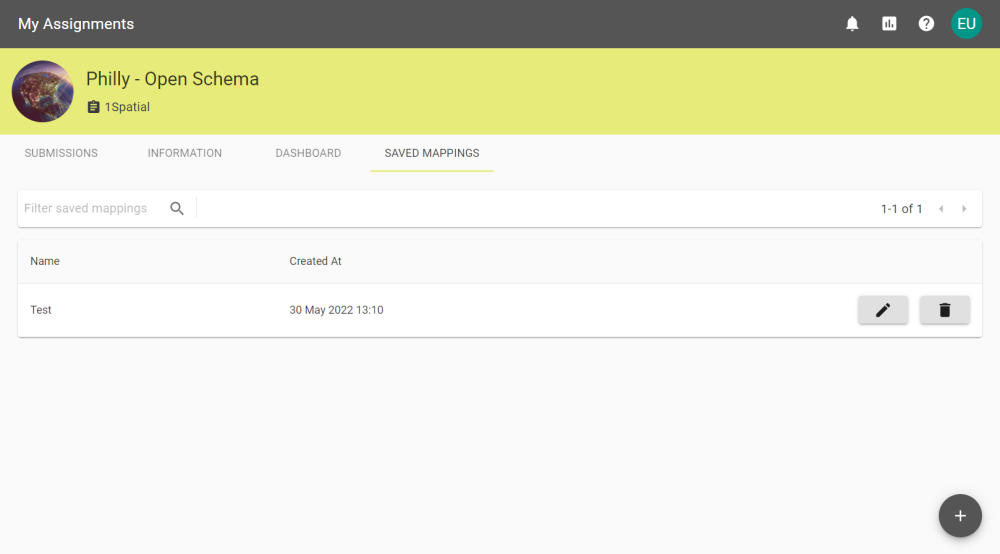Open the Information tab
The image size is (1000, 554).
click(185, 153)
